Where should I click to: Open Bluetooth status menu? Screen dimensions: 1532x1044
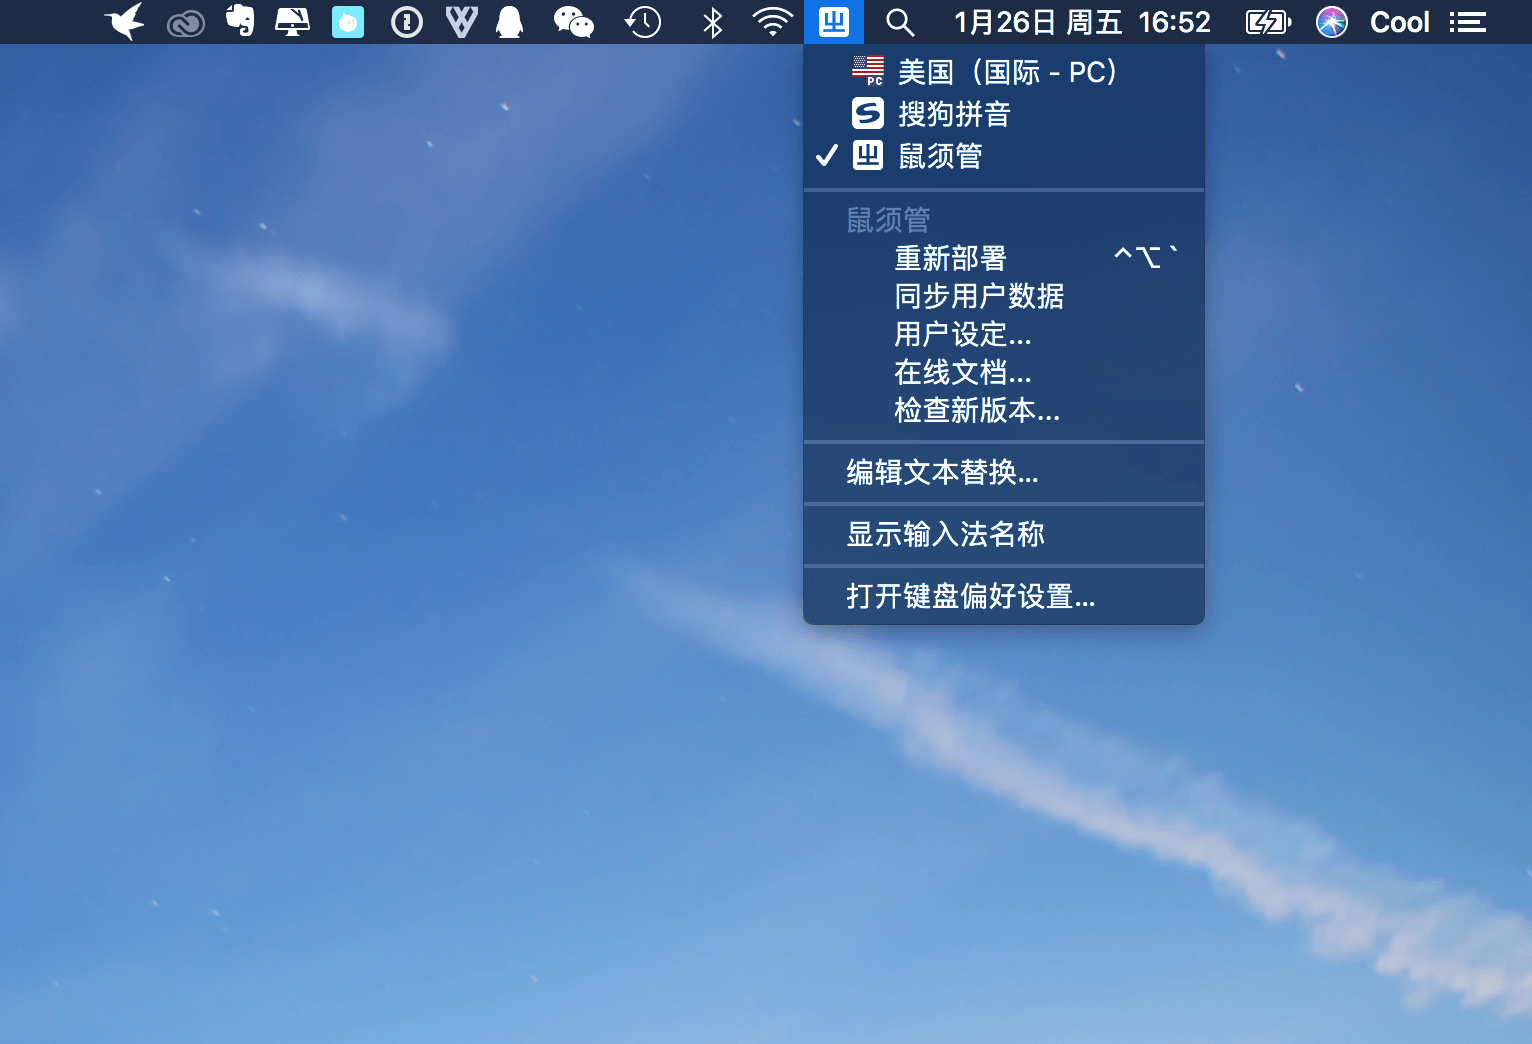[x=713, y=22]
